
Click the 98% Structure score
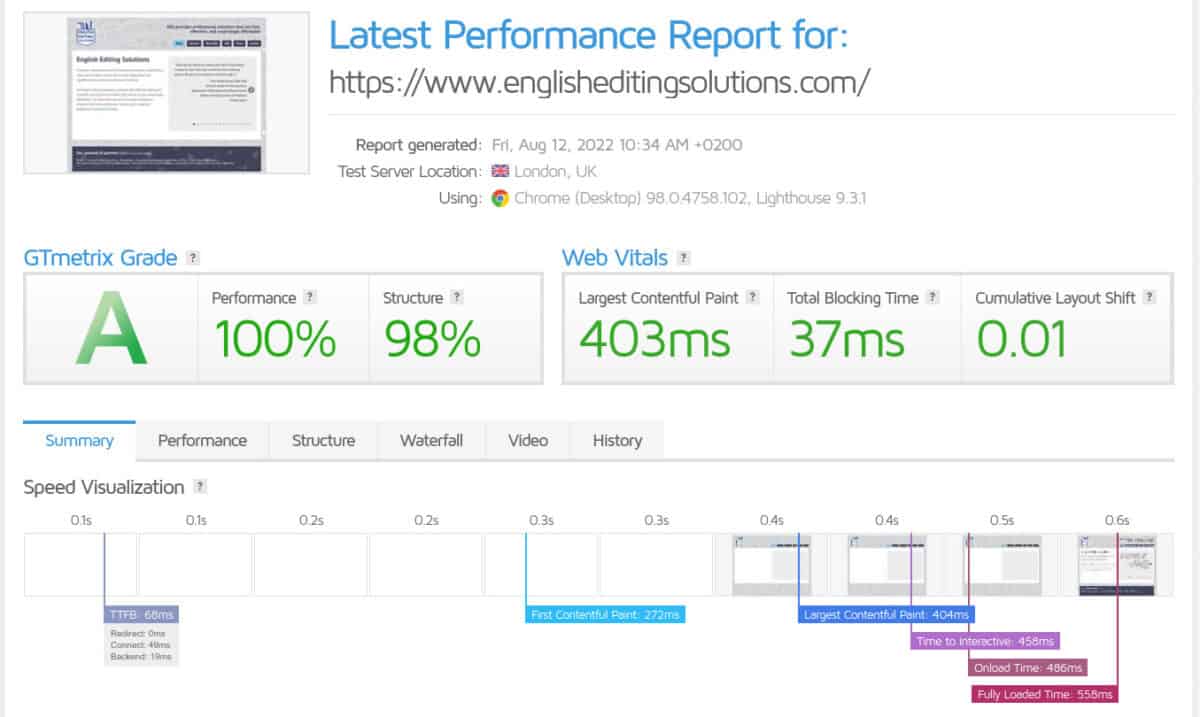pos(433,340)
